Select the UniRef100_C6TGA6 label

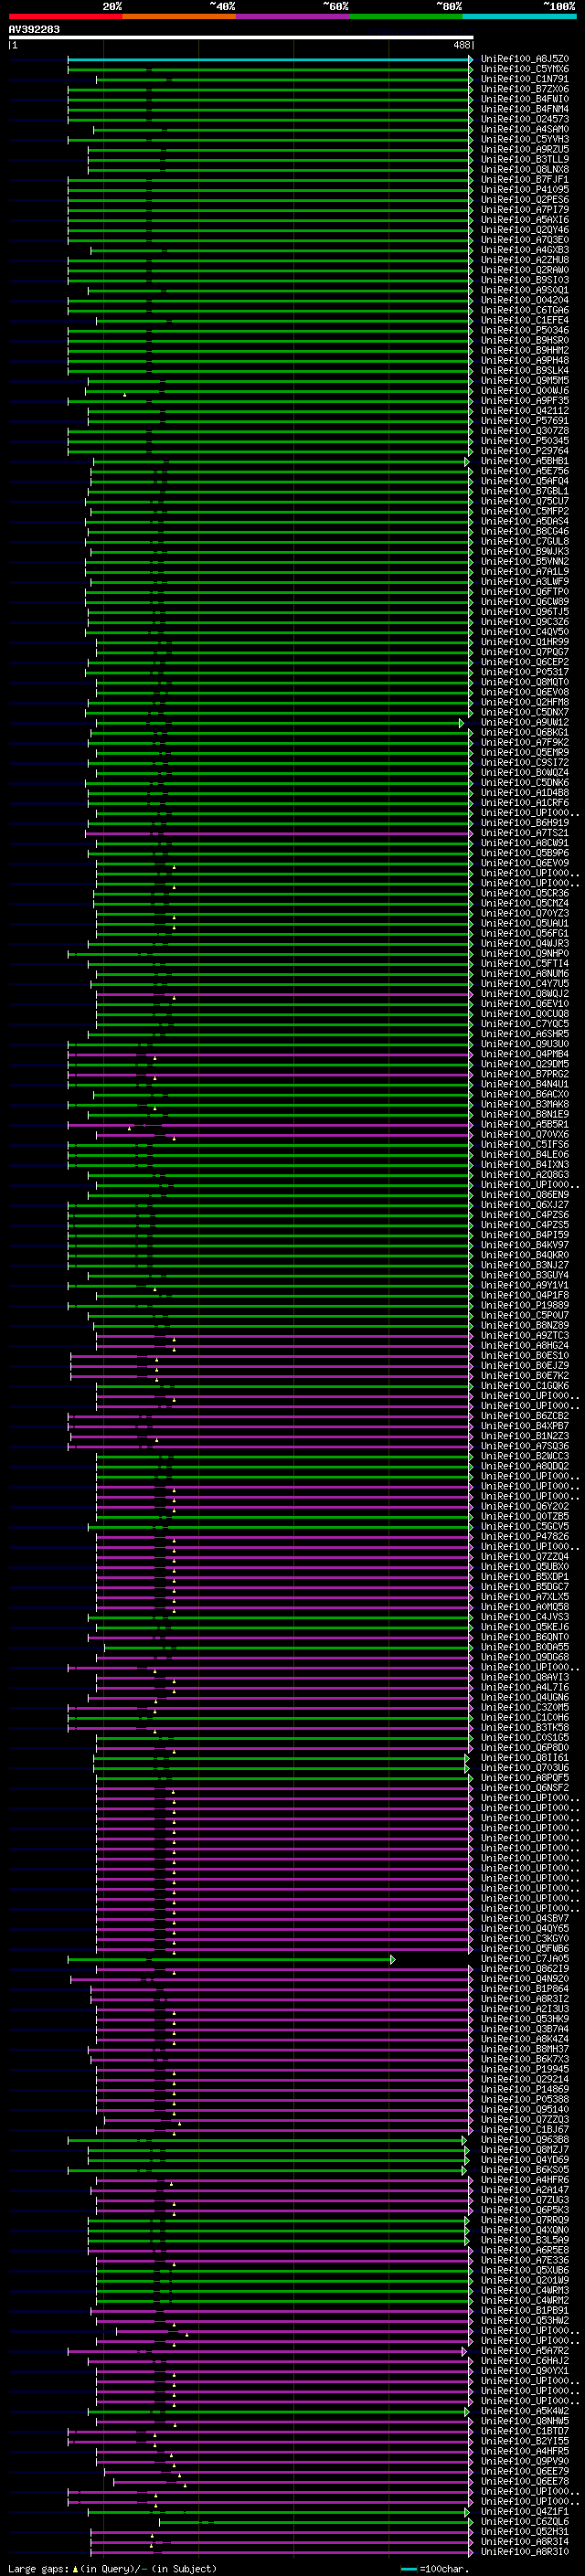click(x=524, y=310)
